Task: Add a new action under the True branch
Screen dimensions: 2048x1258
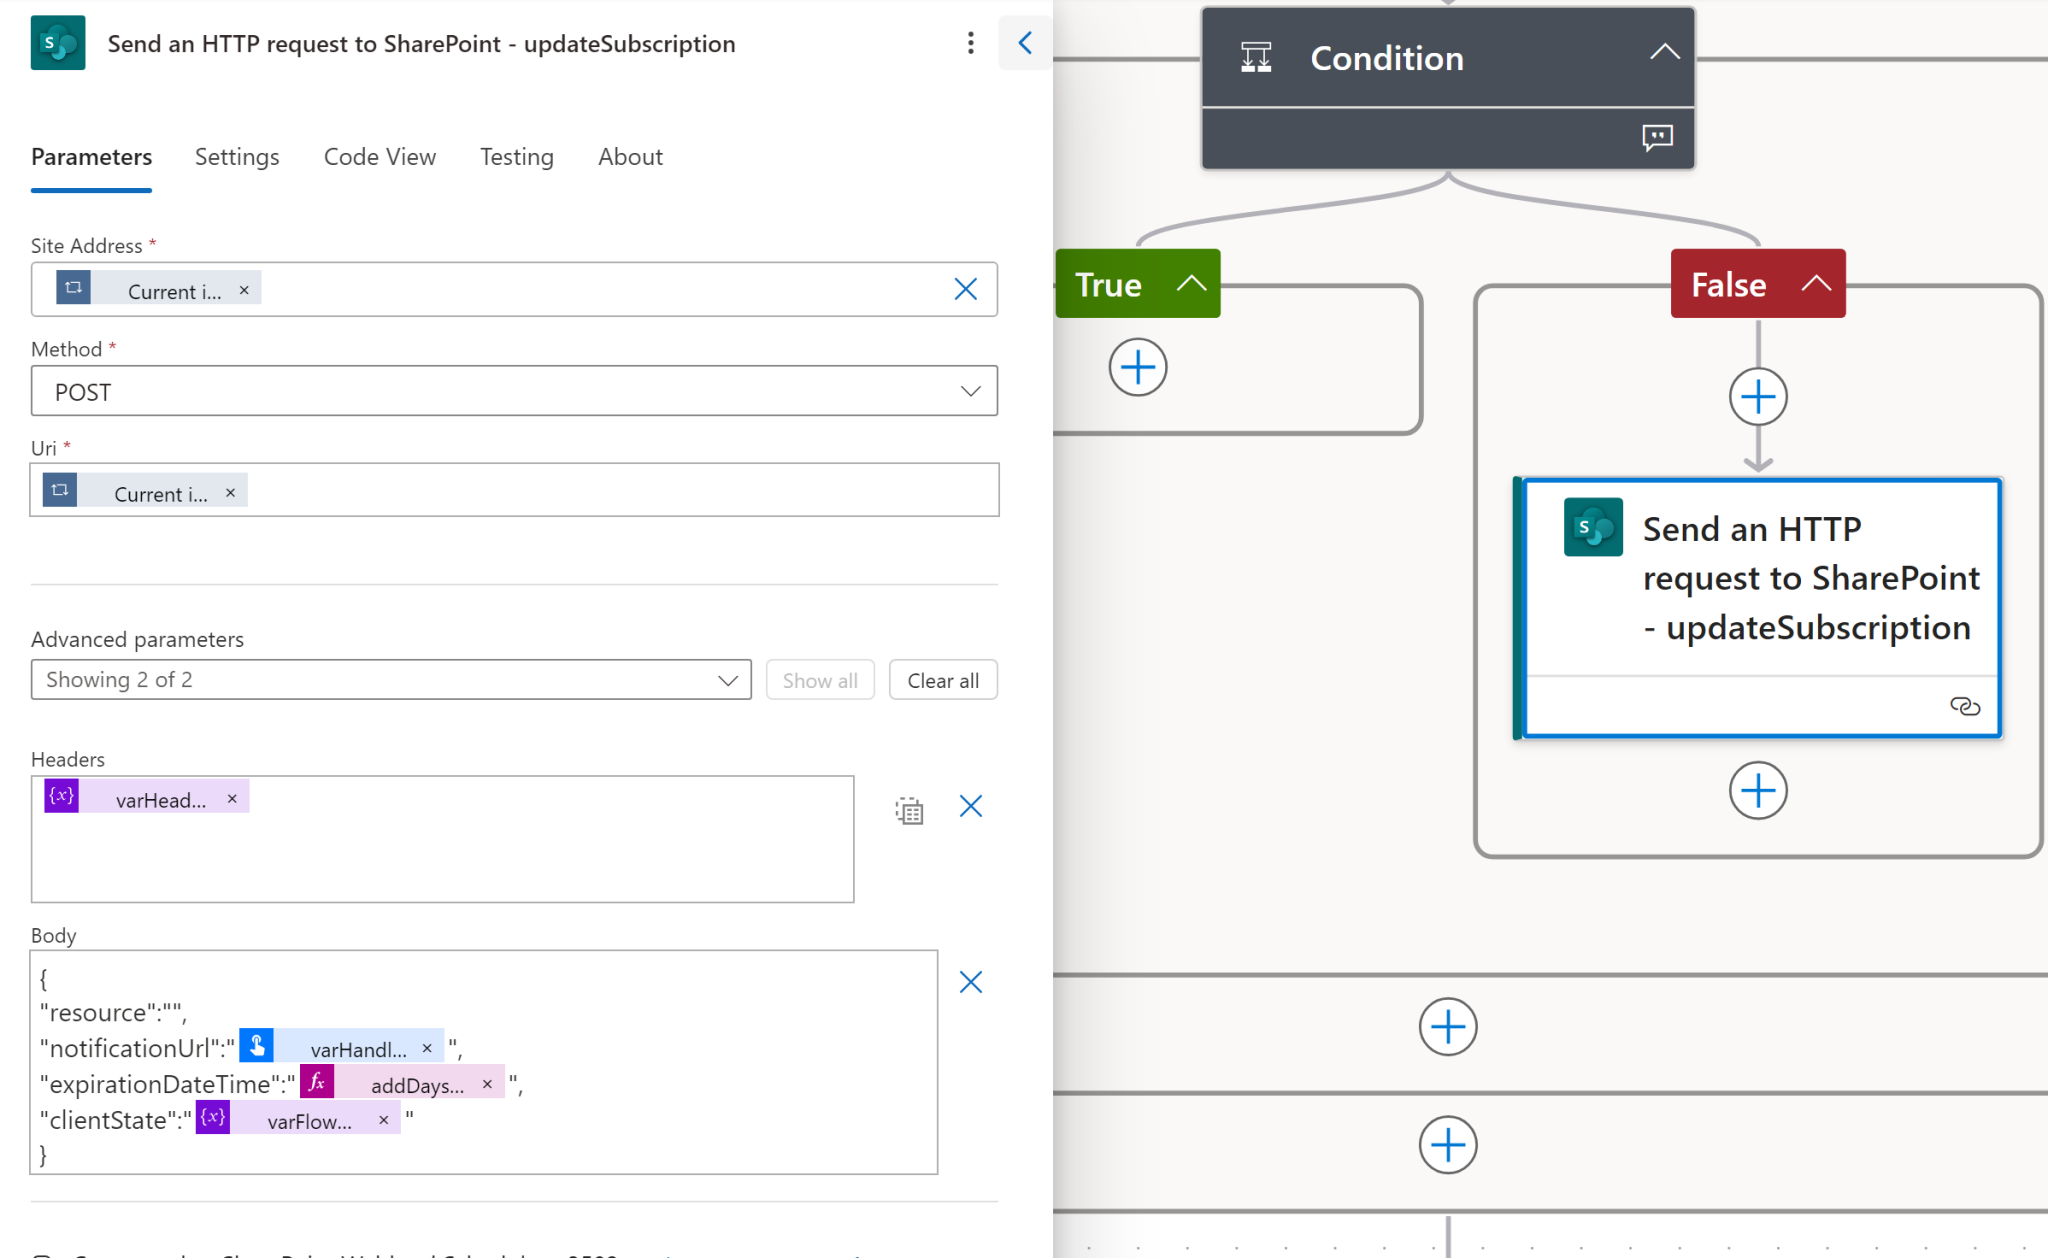Action: [1137, 367]
